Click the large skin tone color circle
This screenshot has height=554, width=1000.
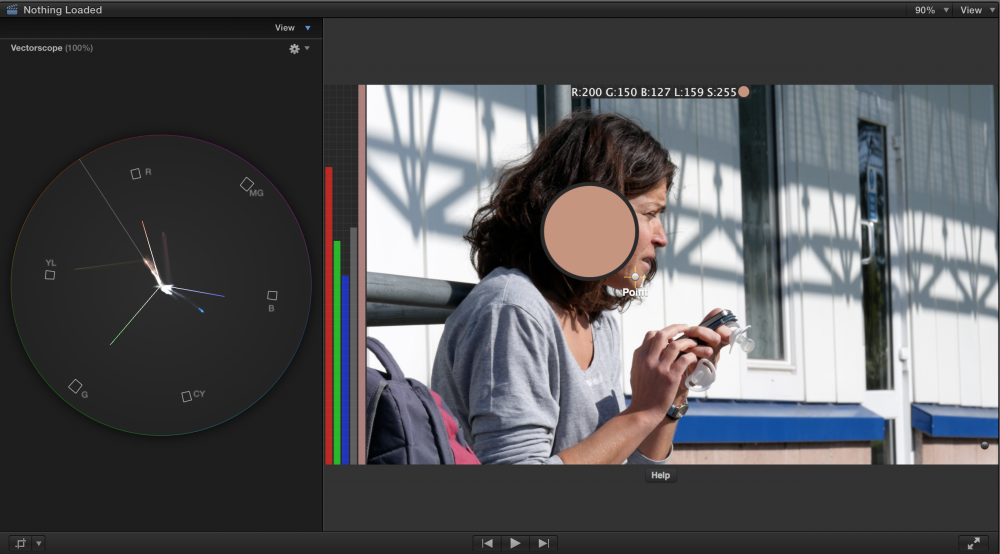point(590,232)
